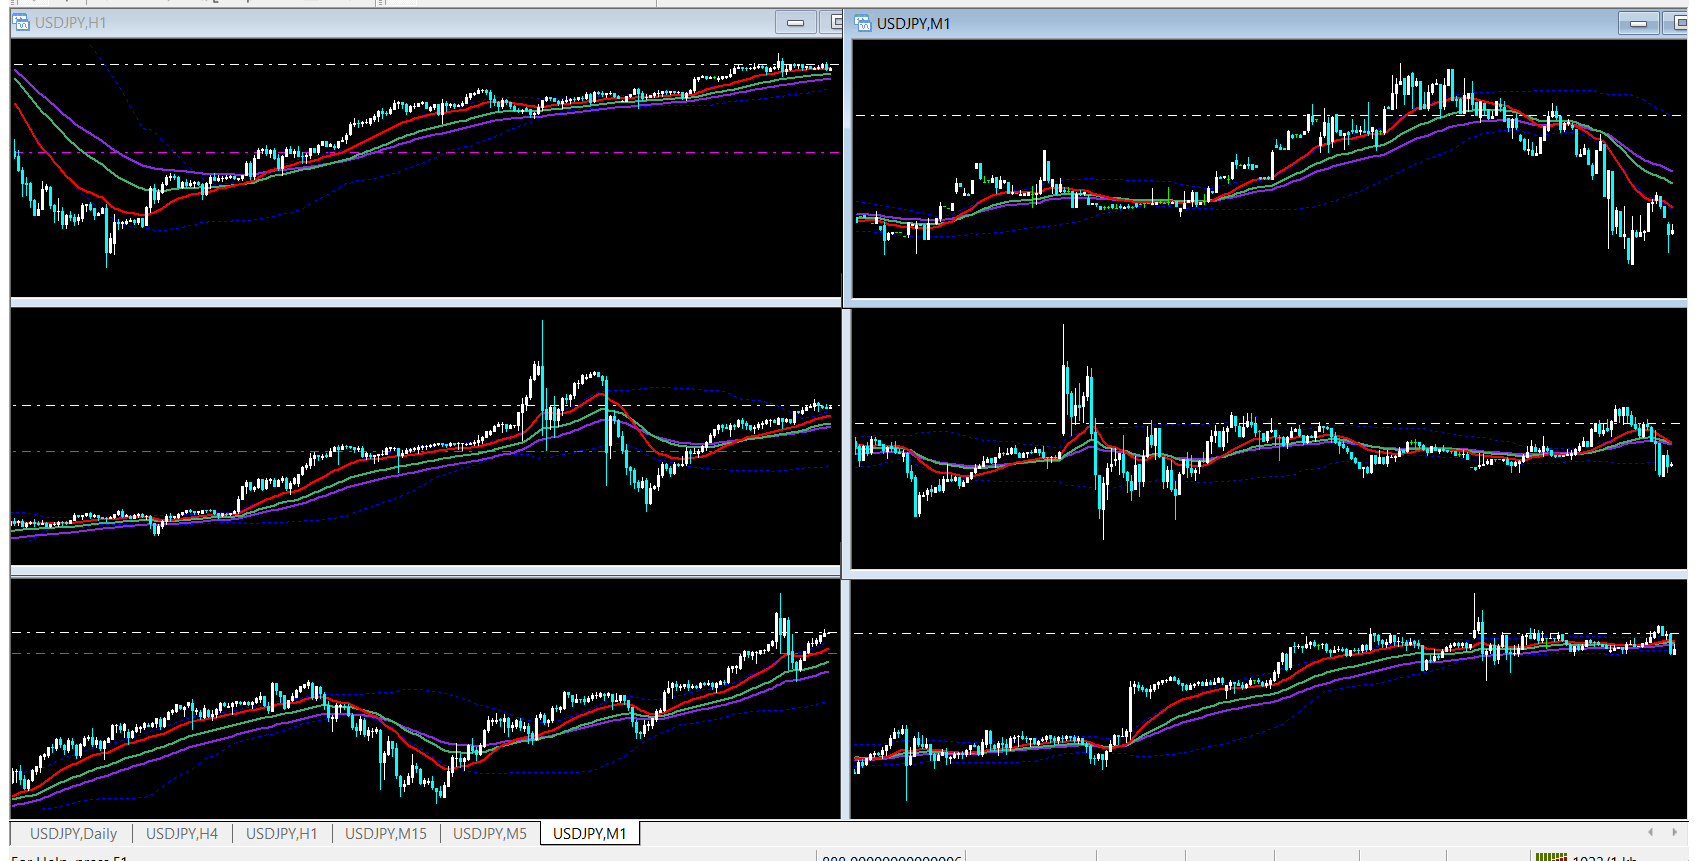Go to the USDJPY,M15 tab
1698x861 pixels.
385,834
